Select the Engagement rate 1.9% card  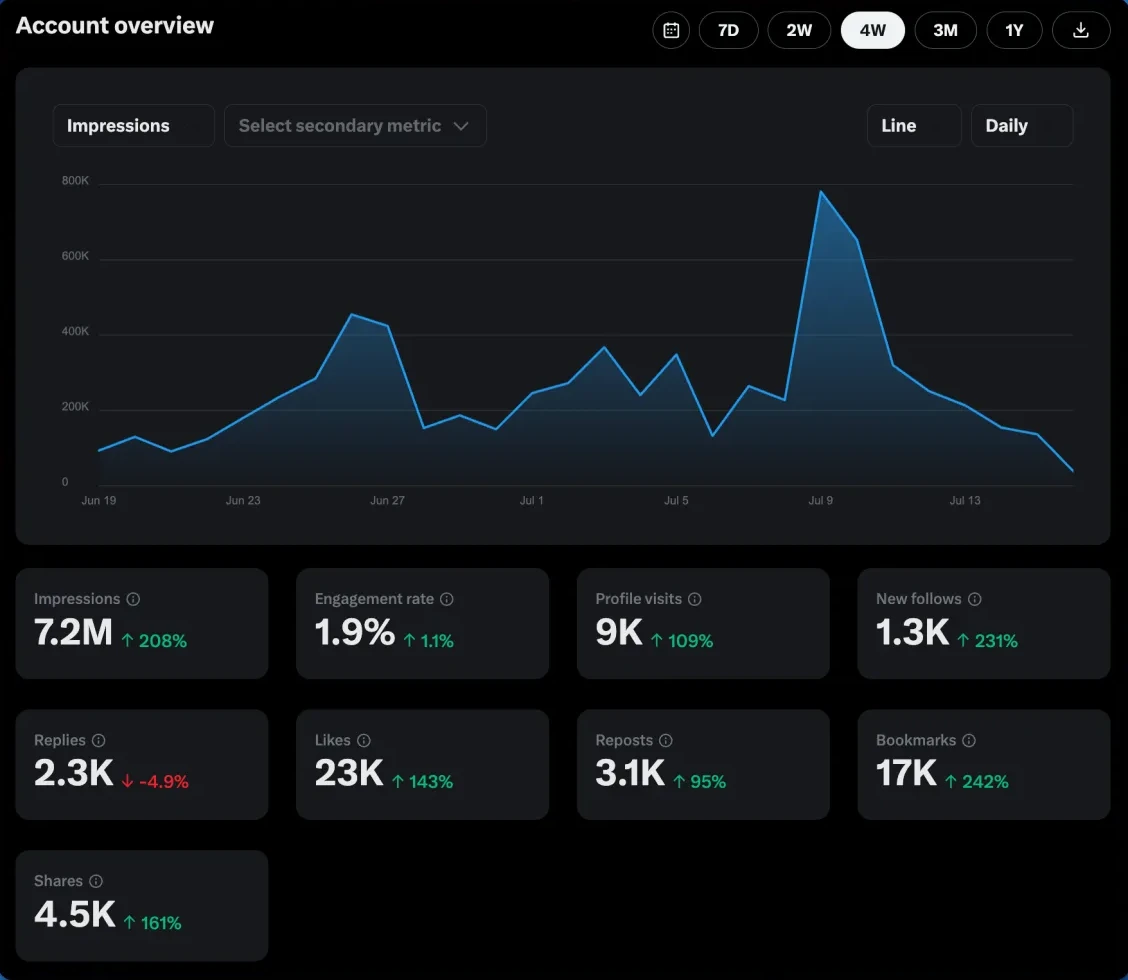click(422, 623)
